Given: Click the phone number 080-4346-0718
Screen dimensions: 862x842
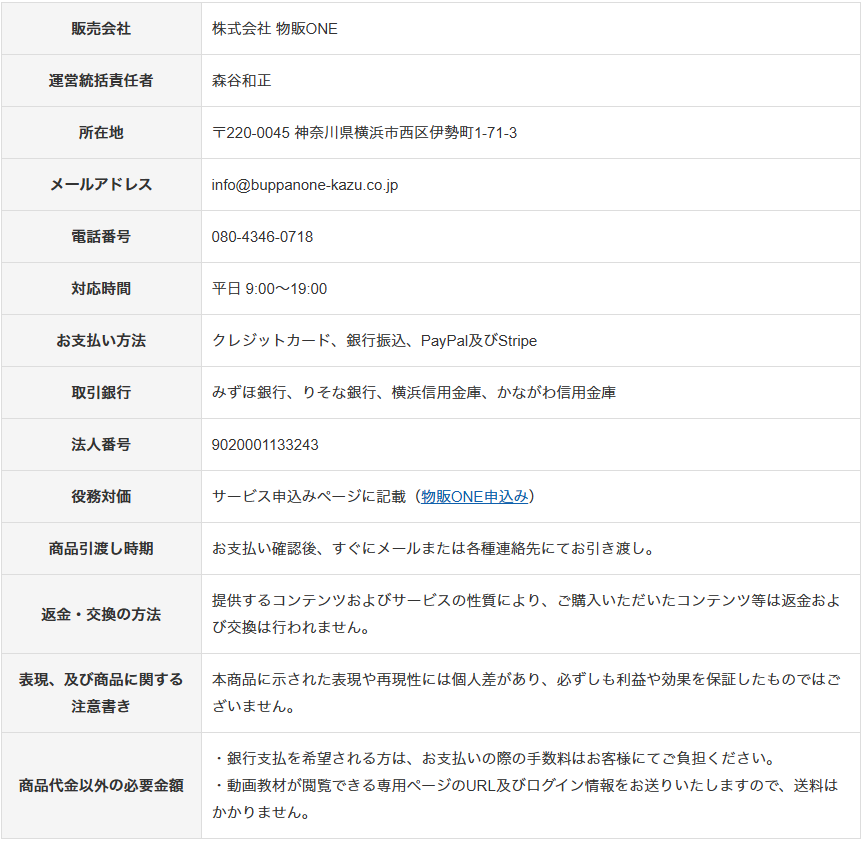Looking at the screenshot, I should pyautogui.click(x=262, y=237).
